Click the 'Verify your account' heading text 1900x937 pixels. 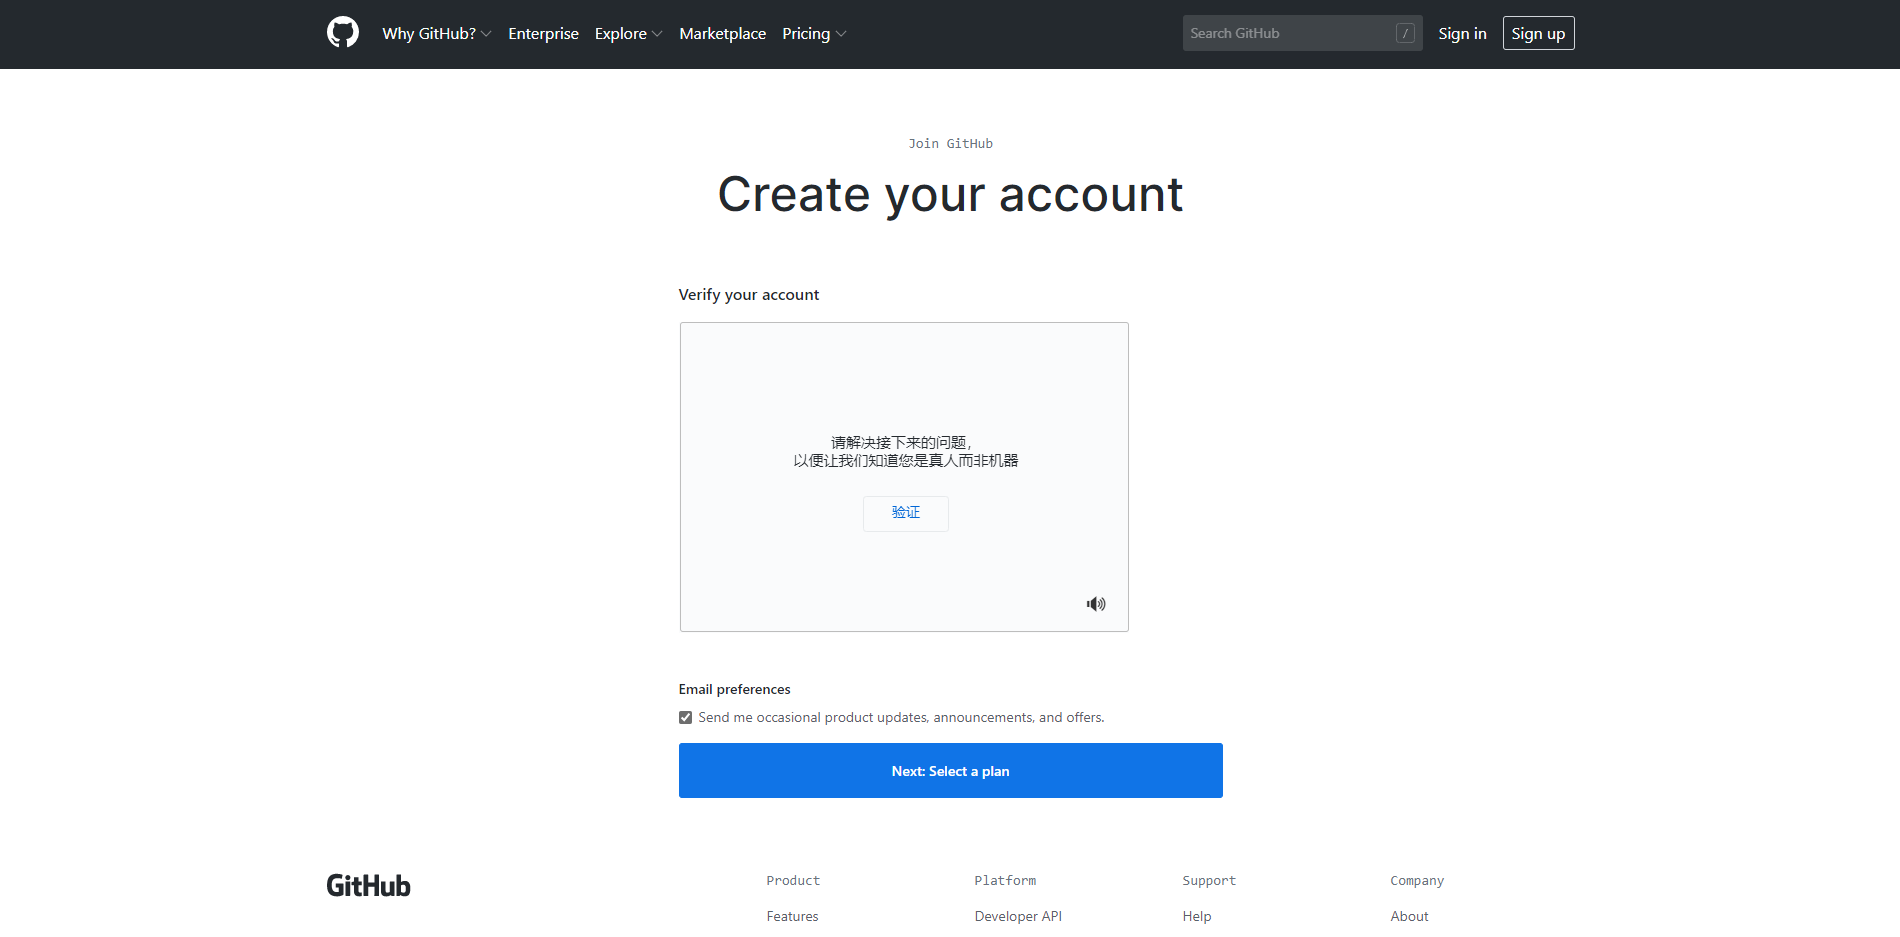(x=749, y=295)
